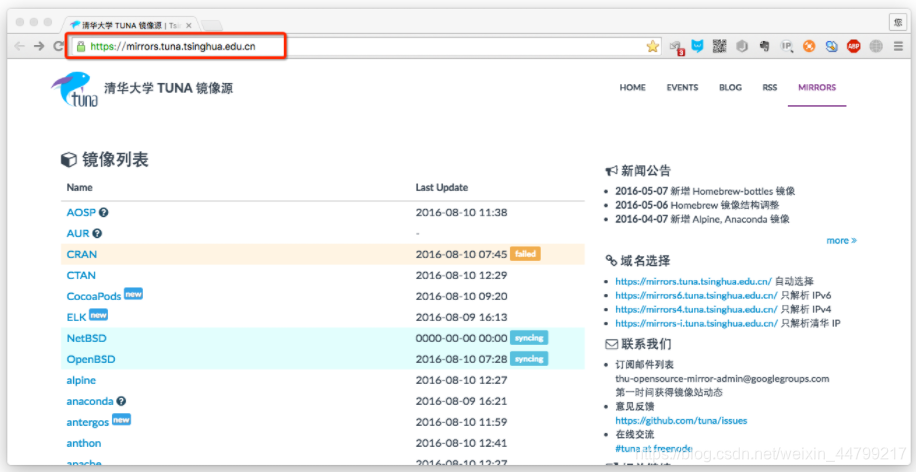Go to HOME in the site navigation
Screen dimensions: 916x472
(633, 88)
